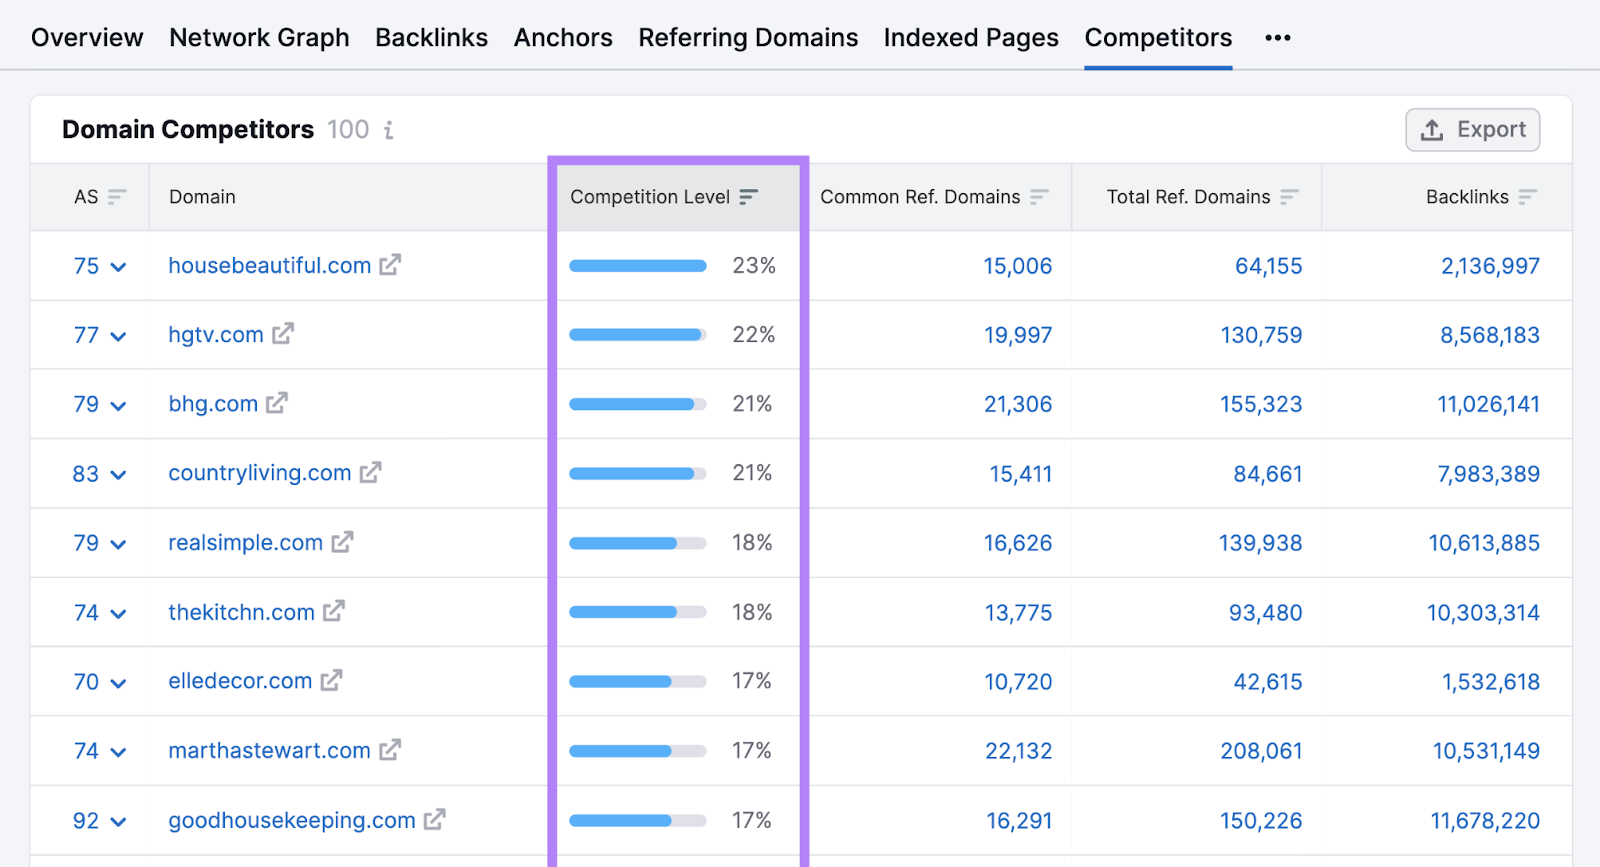Click hgtv.com common ref domains 19,997
Viewport: 1600px width, 867px height.
click(1018, 335)
